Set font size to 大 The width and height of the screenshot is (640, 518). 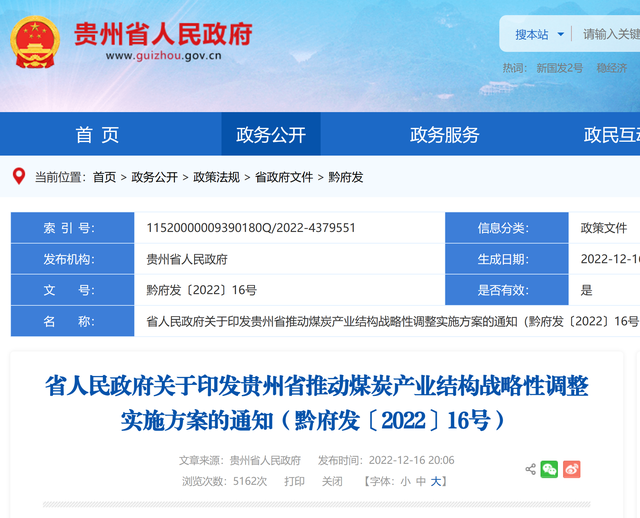pos(436,481)
